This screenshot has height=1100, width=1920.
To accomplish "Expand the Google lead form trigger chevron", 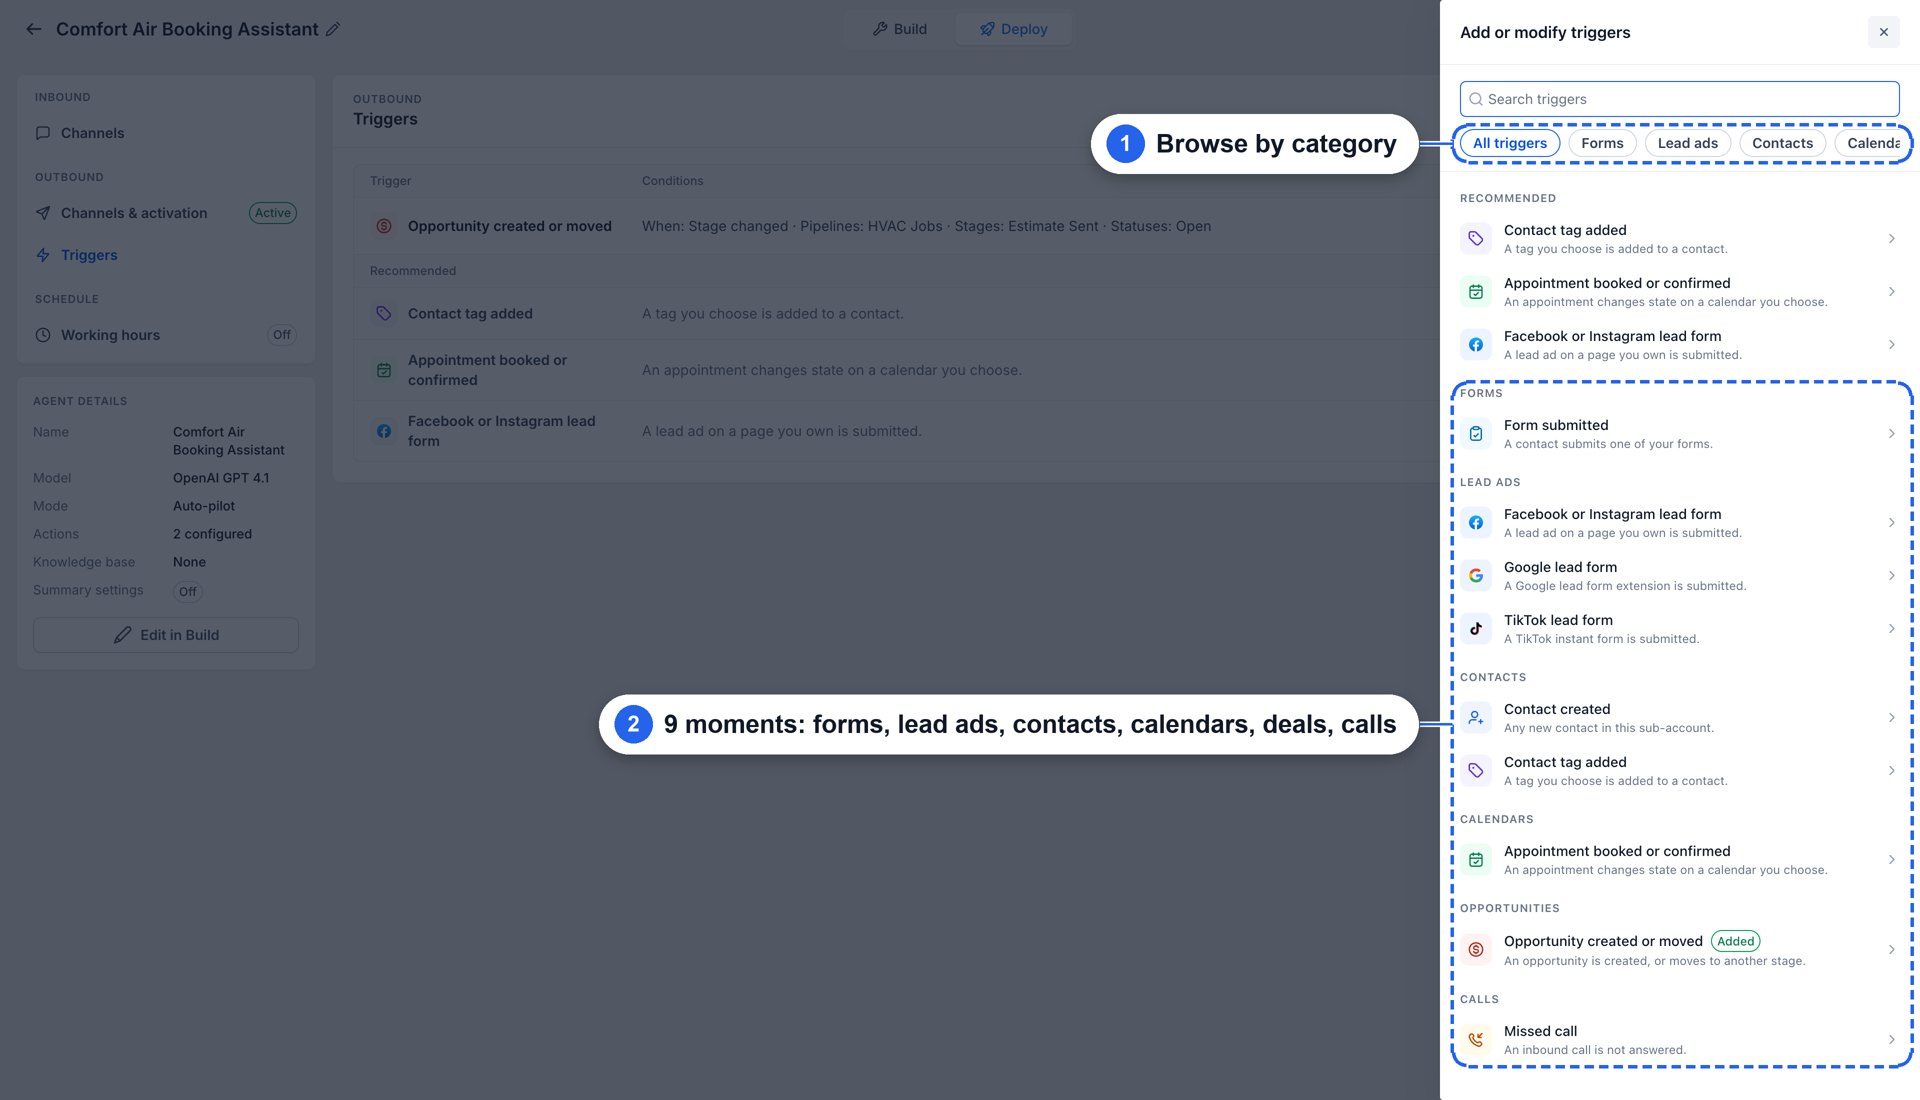I will coord(1891,576).
